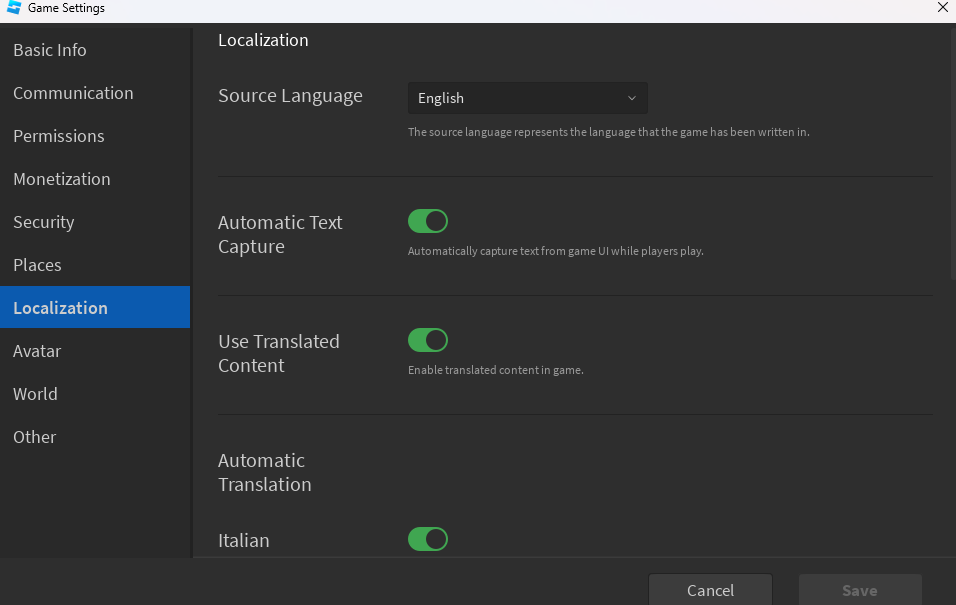Toggle Italian automatic translation off

click(427, 539)
